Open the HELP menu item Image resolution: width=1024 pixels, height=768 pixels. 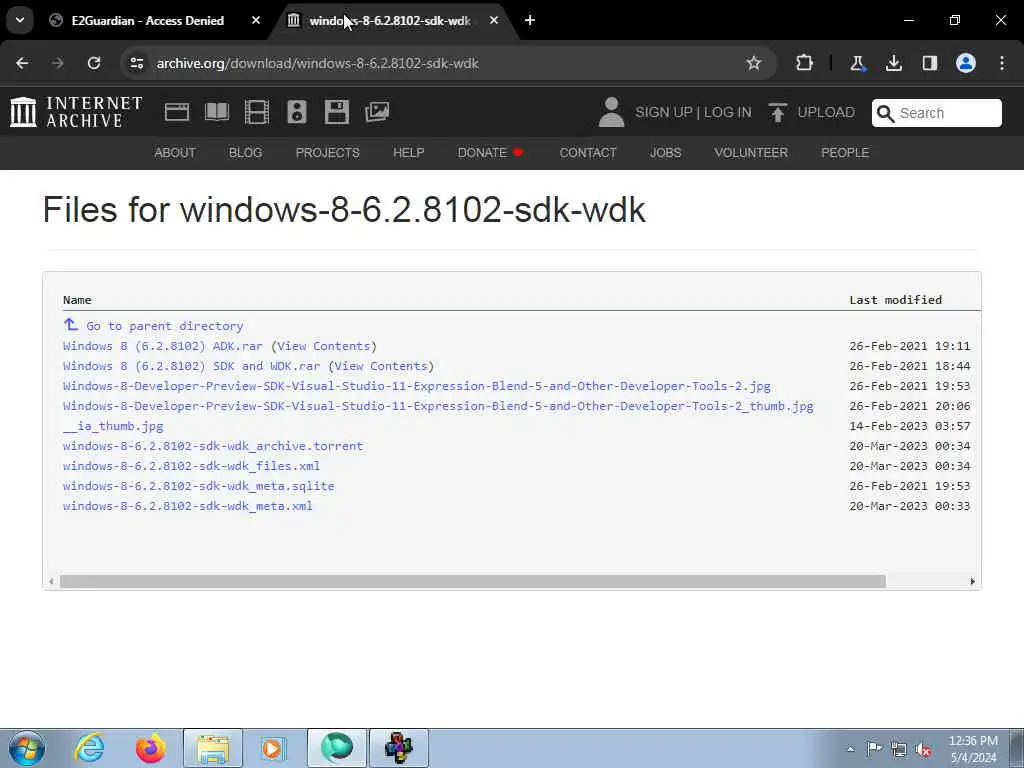pyautogui.click(x=409, y=153)
